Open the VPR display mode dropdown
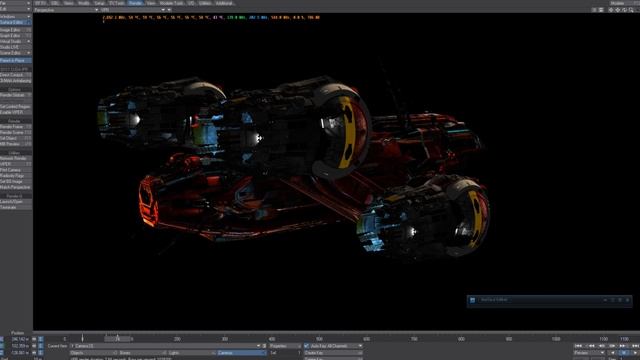The height and width of the screenshot is (360, 640). (133, 10)
